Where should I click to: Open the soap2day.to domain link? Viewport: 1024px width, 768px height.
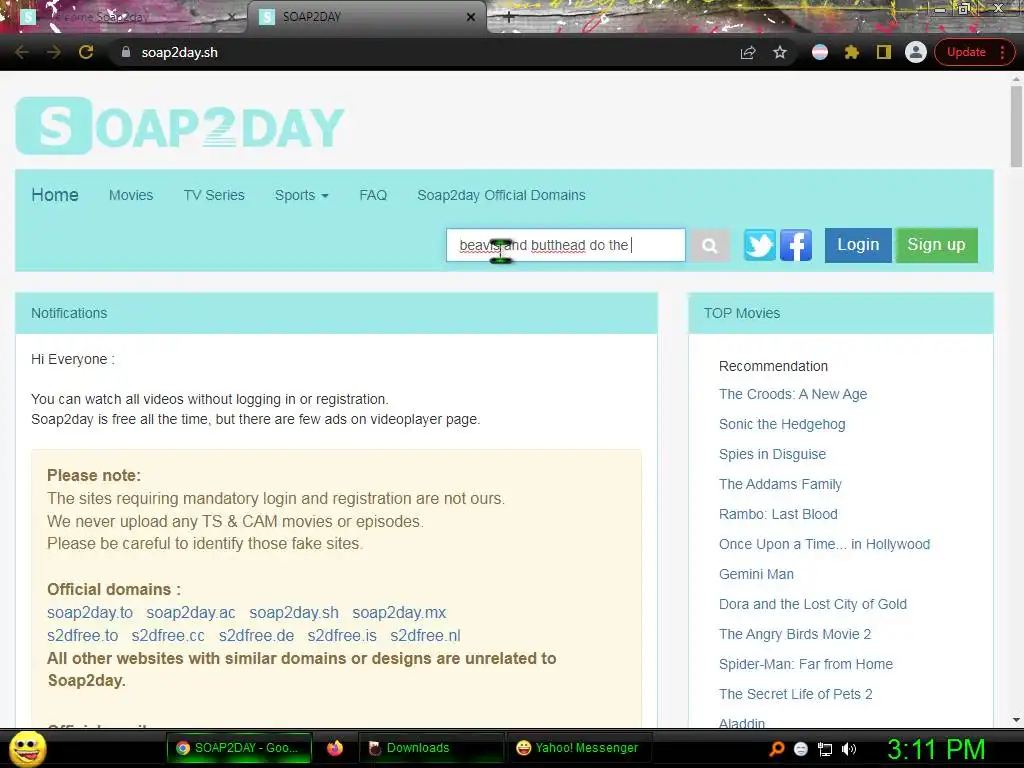[90, 613]
